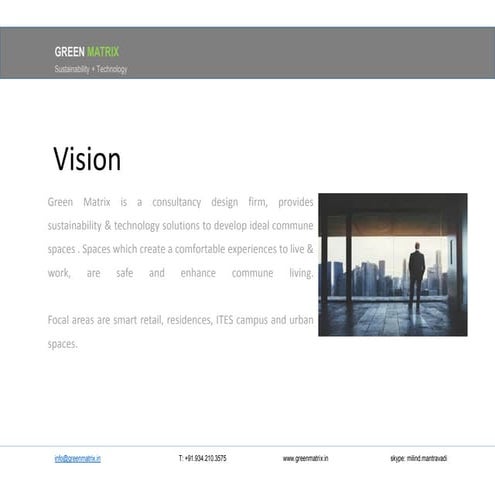495x495 pixels.
Task: Click the www.greenmatrix.in website address
Action: pyautogui.click(x=305, y=458)
